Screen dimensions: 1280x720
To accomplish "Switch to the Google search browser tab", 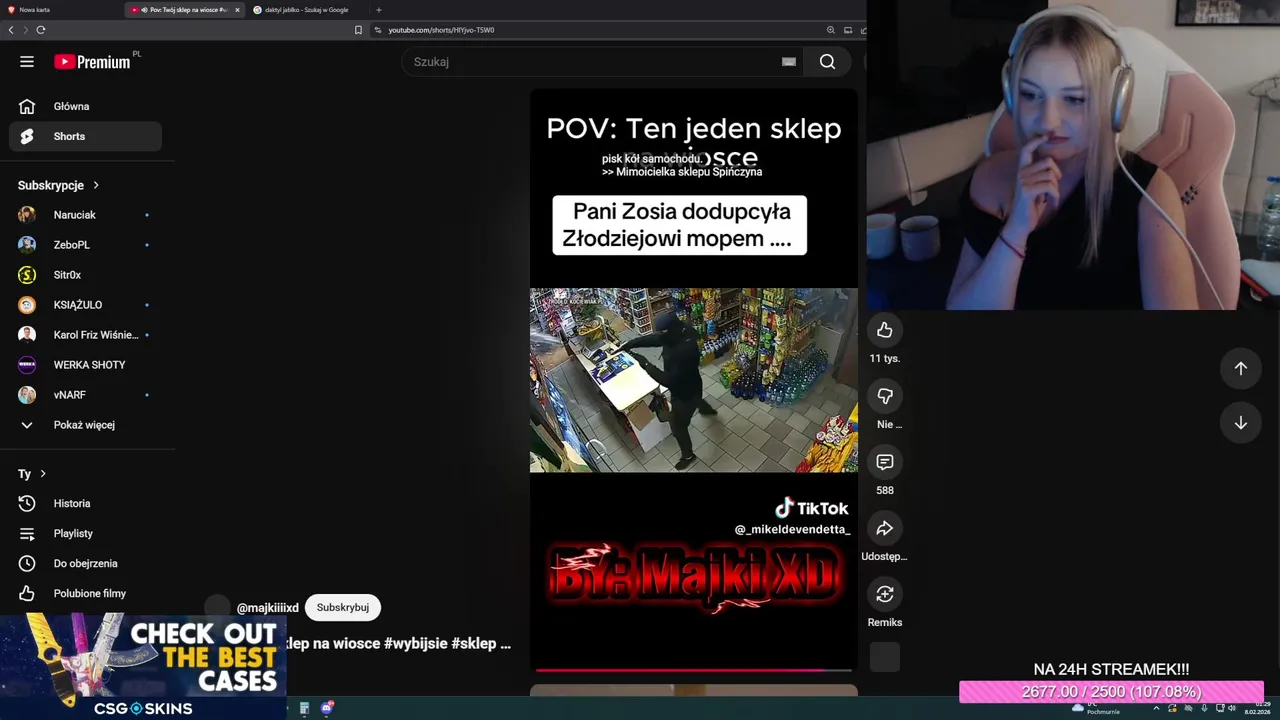I will [306, 10].
